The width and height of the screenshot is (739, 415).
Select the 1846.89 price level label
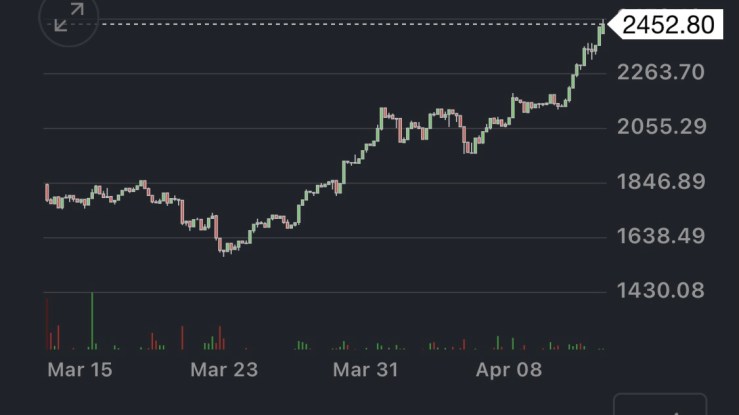[x=662, y=182]
